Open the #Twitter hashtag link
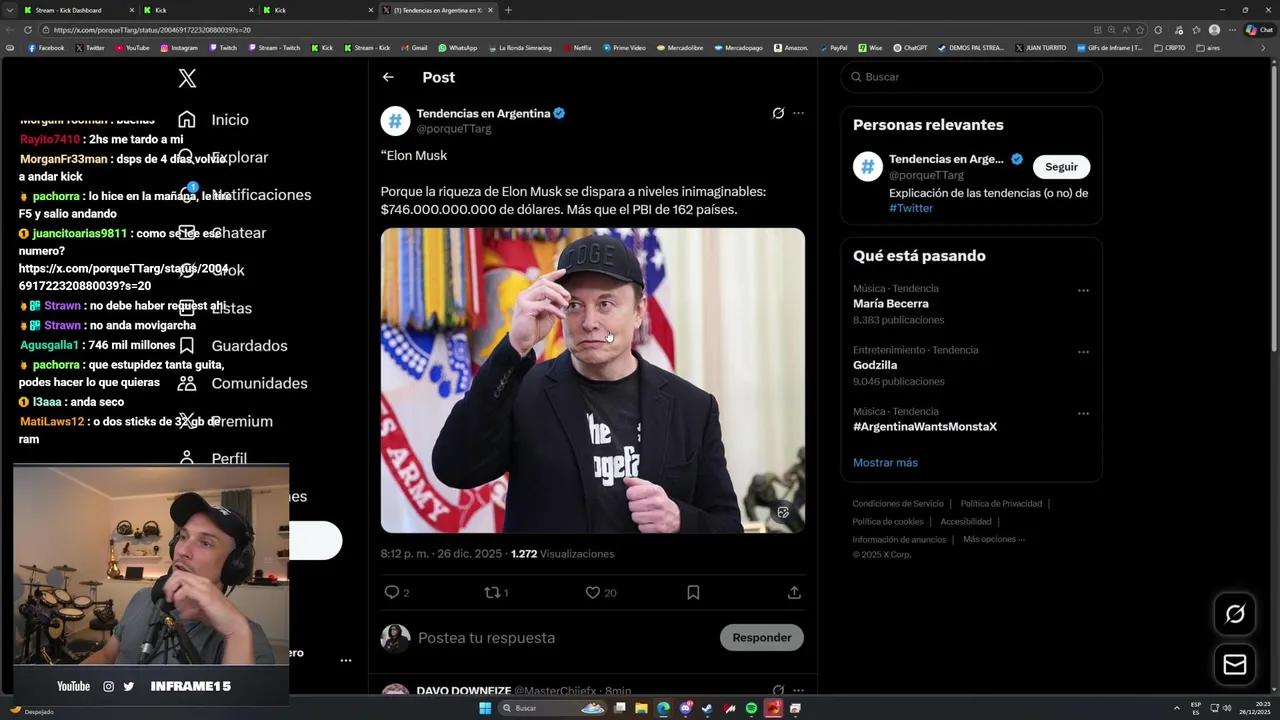The height and width of the screenshot is (720, 1280). (911, 208)
